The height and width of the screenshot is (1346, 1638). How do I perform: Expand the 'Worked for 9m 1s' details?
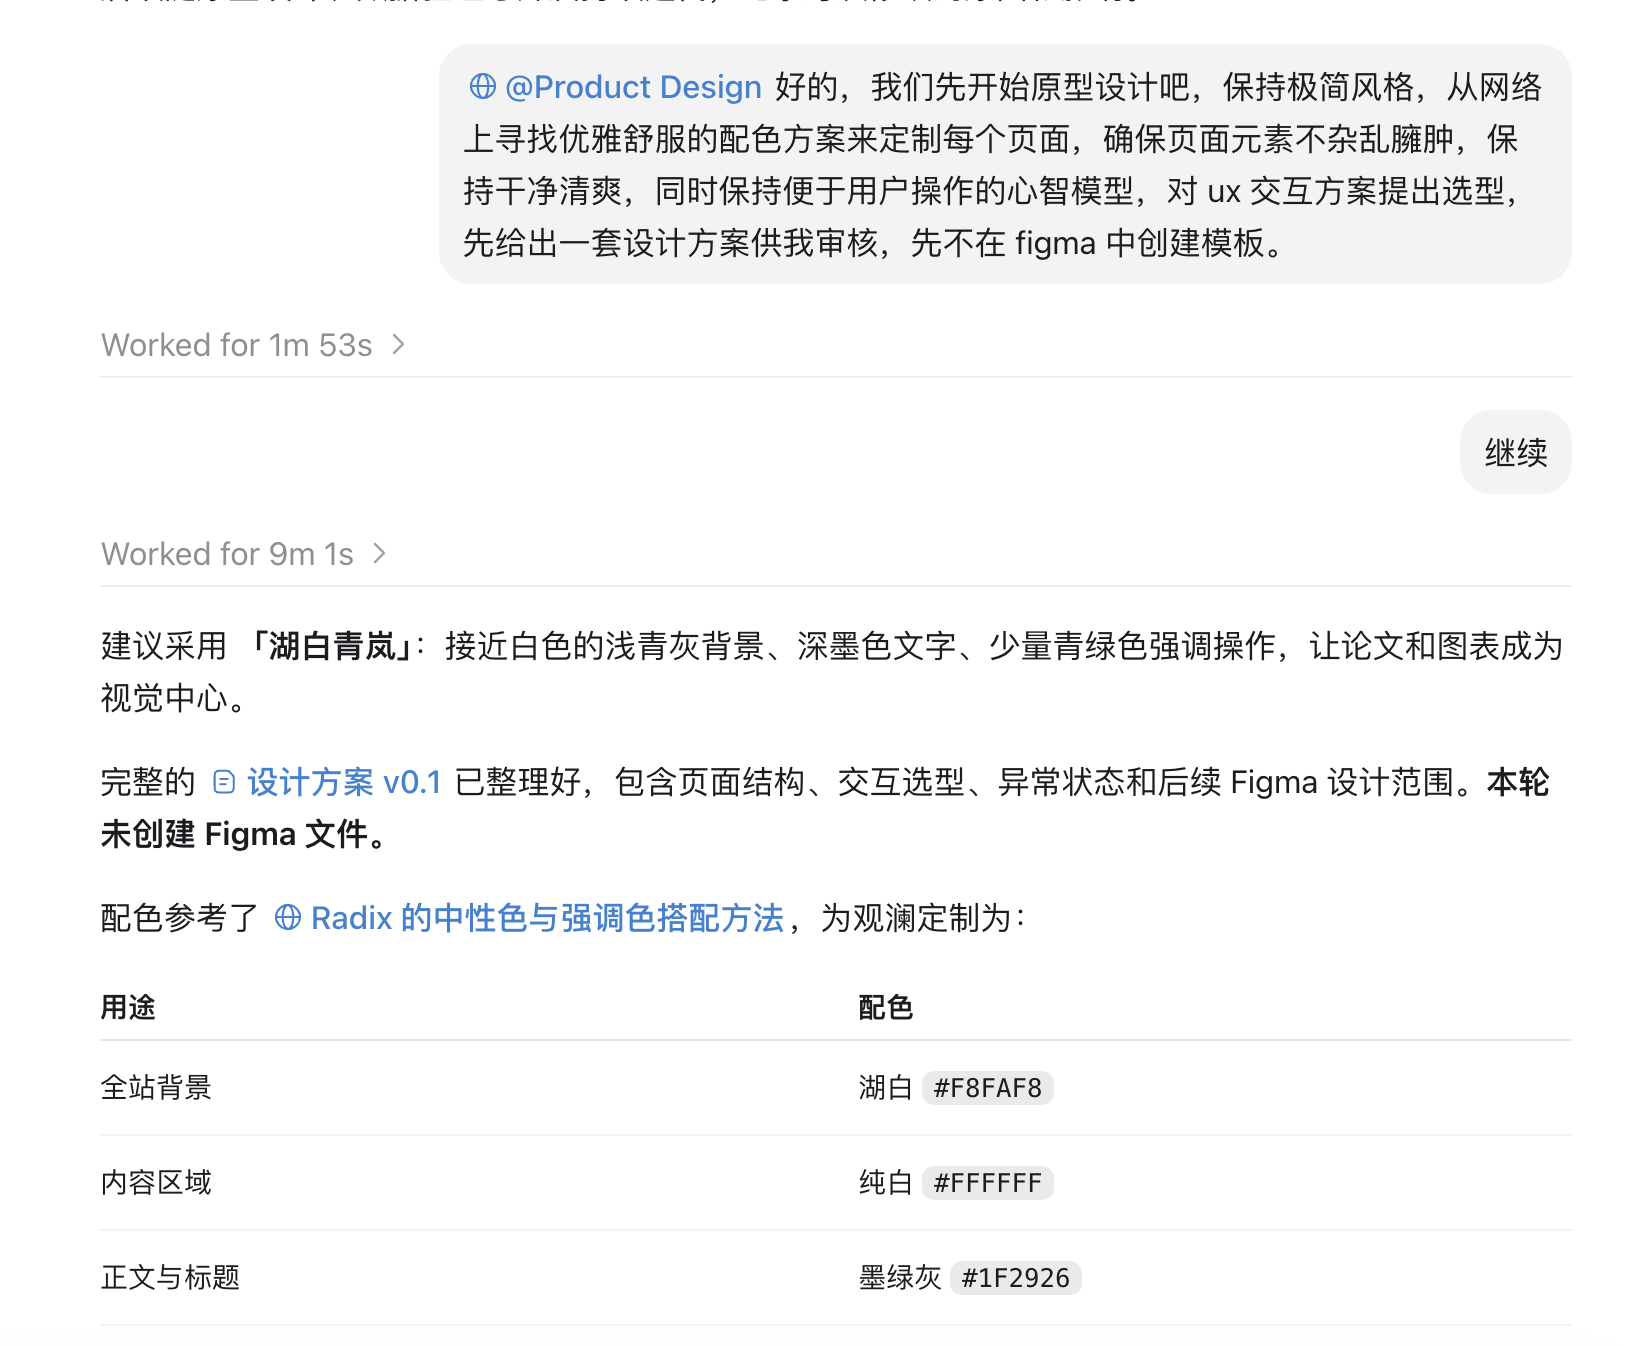243,554
